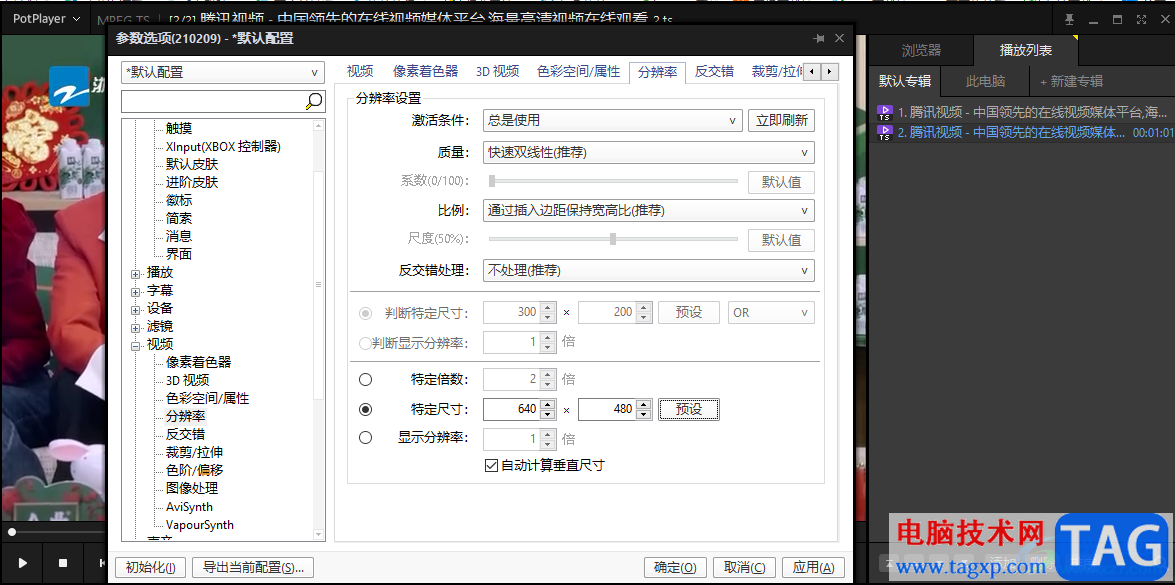Expand the 设备 tree node
The height and width of the screenshot is (585, 1175).
pyautogui.click(x=136, y=309)
